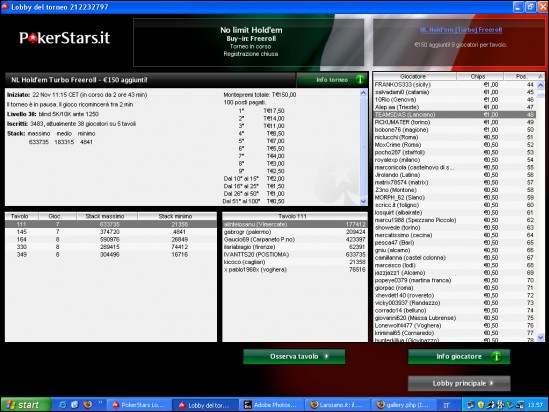Viewport: 549px width, 412px height.
Task: Click the Tavolo 111 panel header
Action: pos(295,216)
